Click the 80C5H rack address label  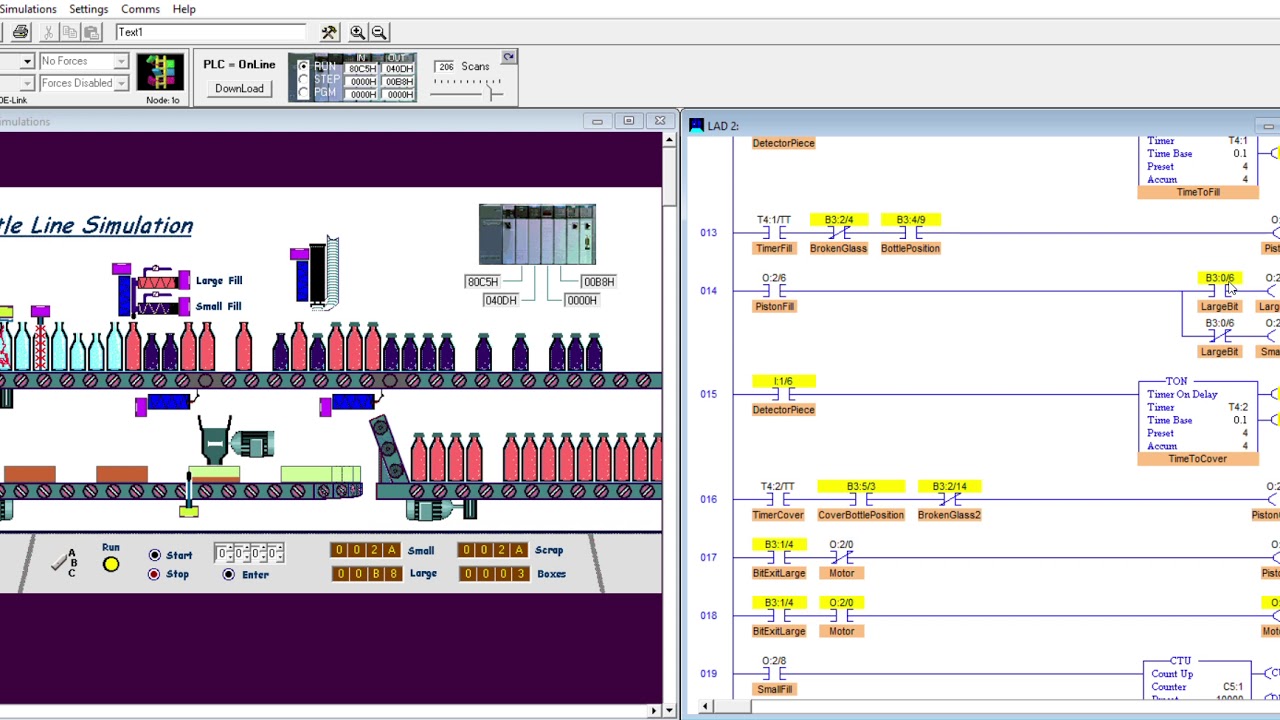(x=482, y=282)
